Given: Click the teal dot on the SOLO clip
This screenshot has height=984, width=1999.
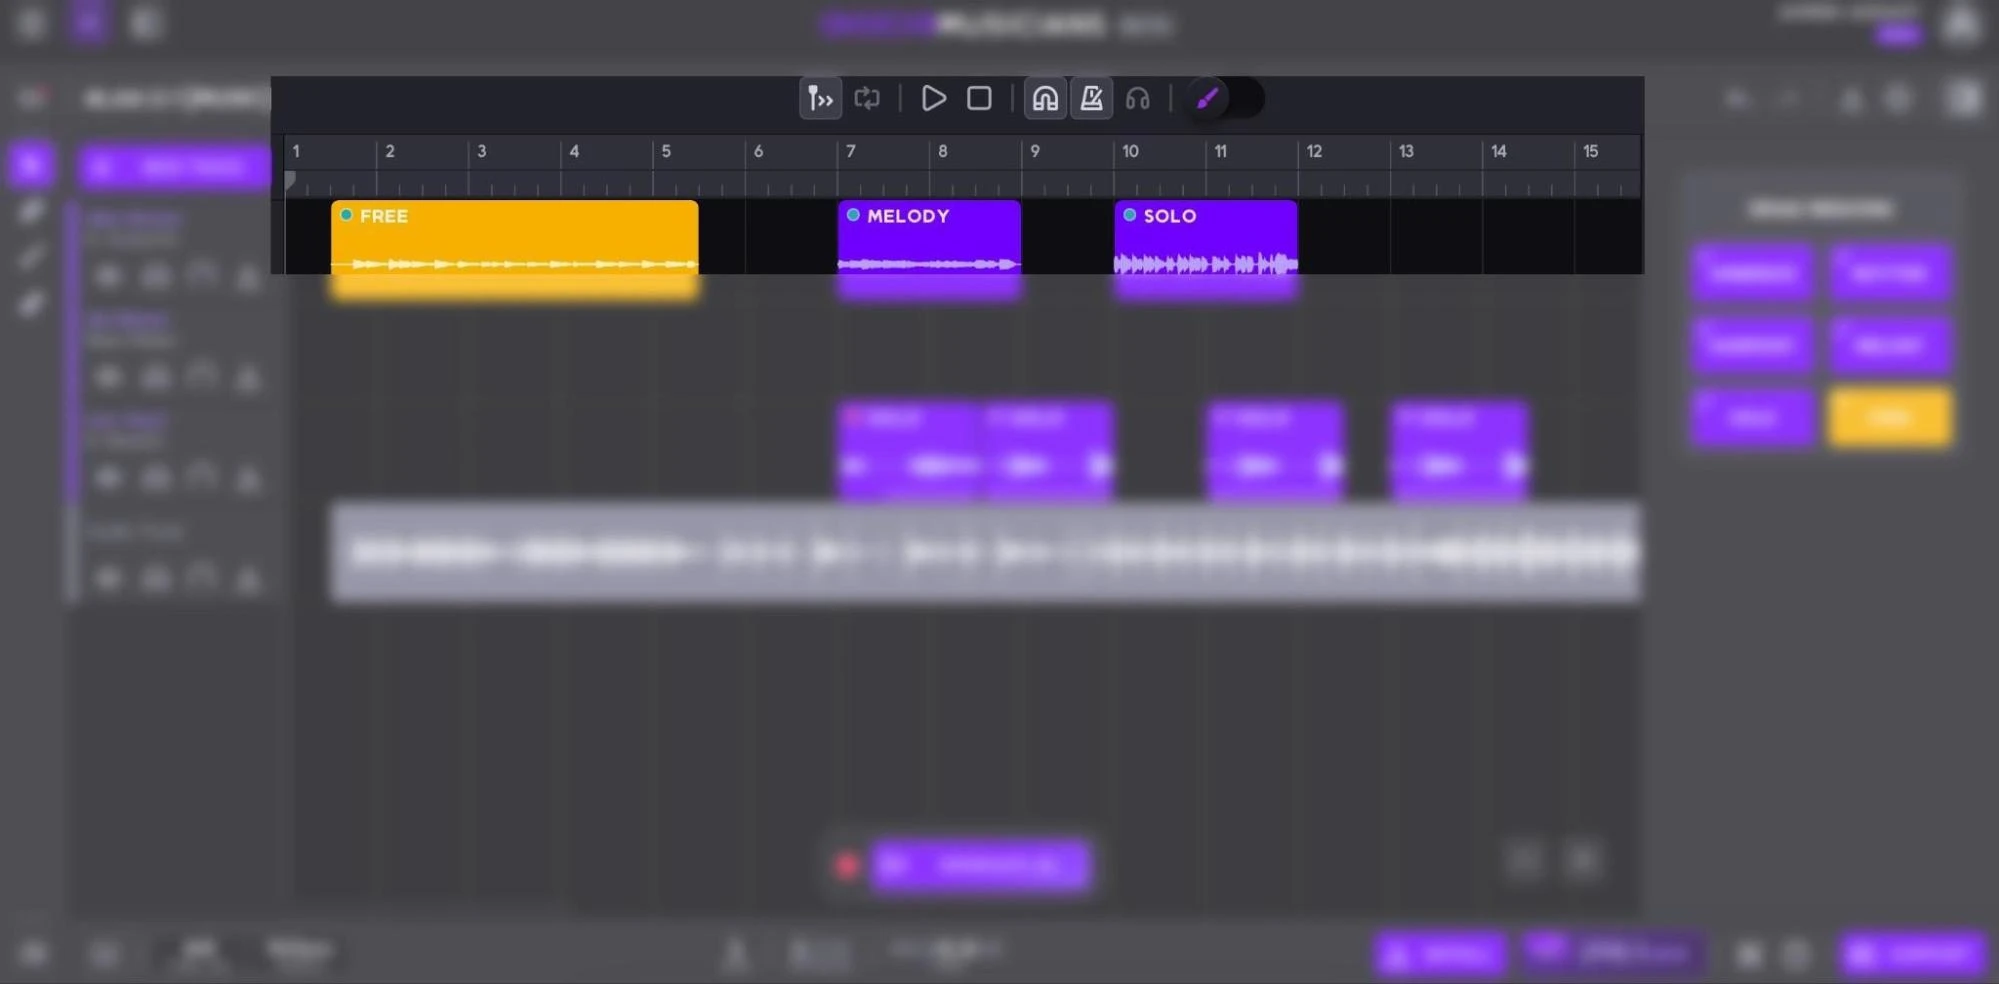Looking at the screenshot, I should click(1129, 215).
